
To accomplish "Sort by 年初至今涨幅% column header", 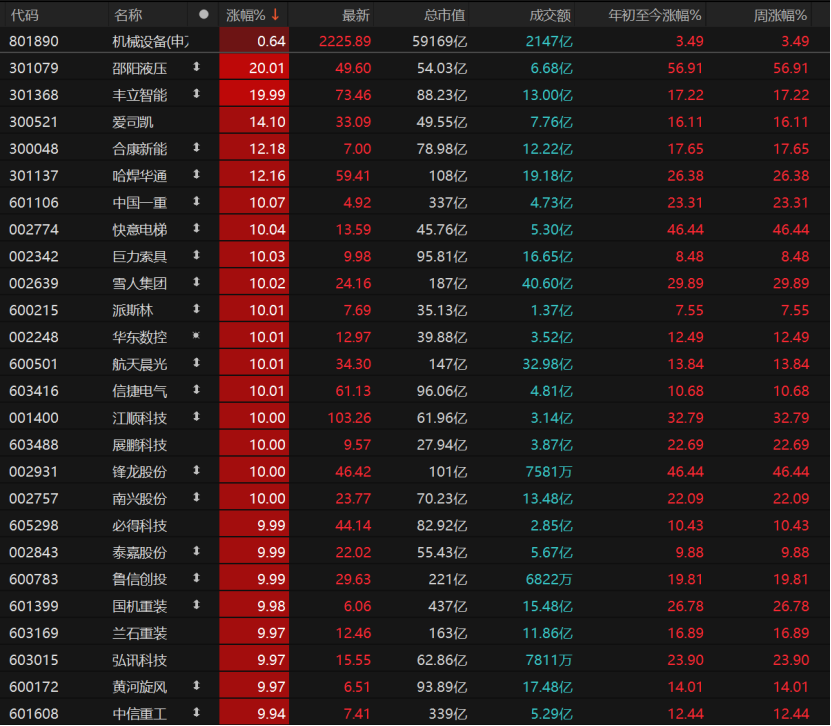I will pyautogui.click(x=655, y=15).
